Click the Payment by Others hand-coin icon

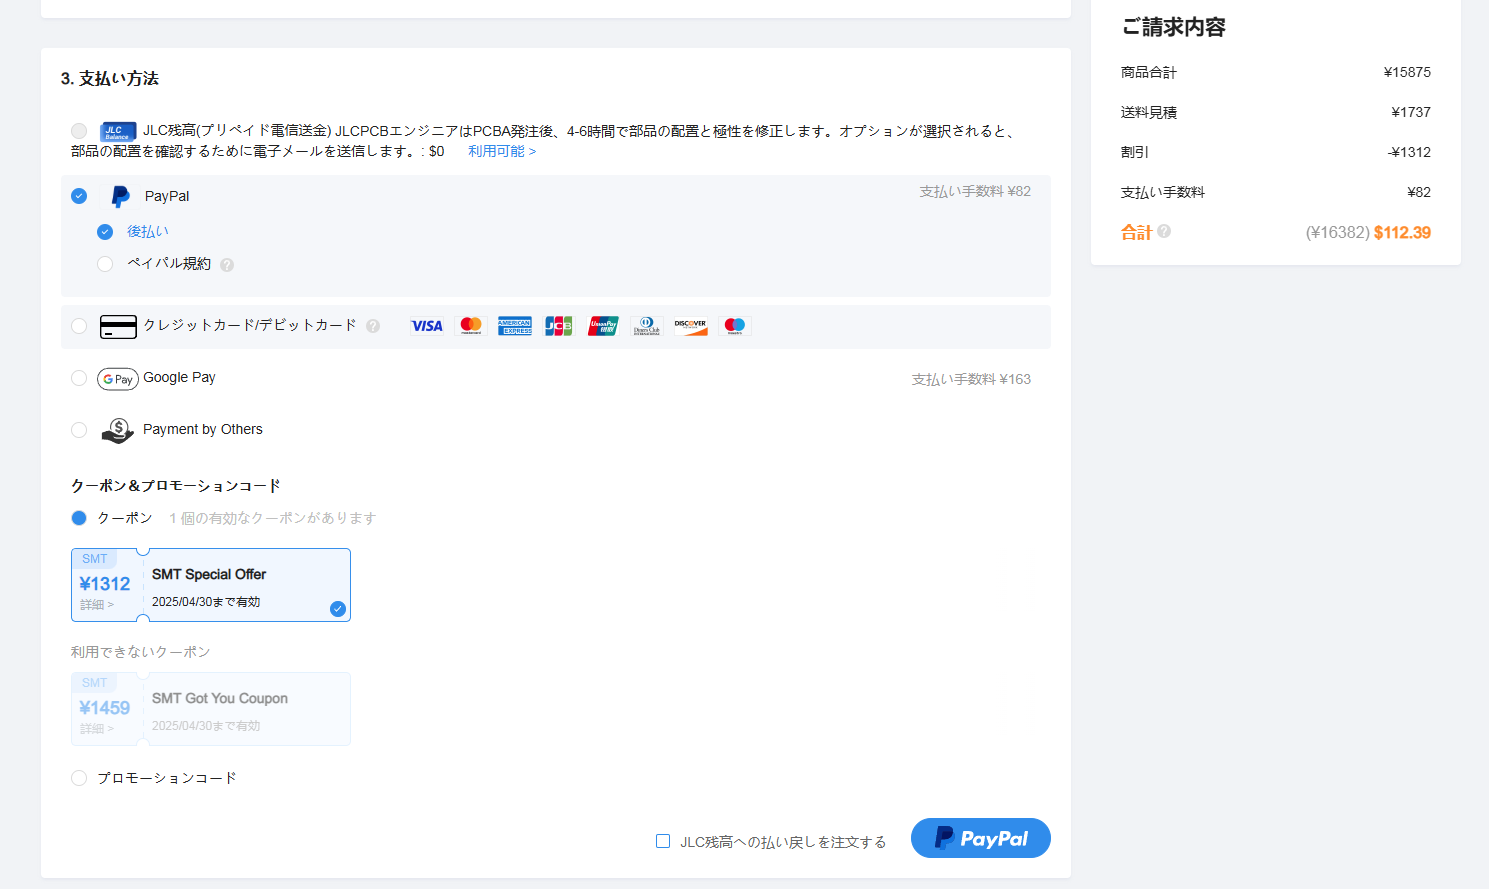(117, 431)
